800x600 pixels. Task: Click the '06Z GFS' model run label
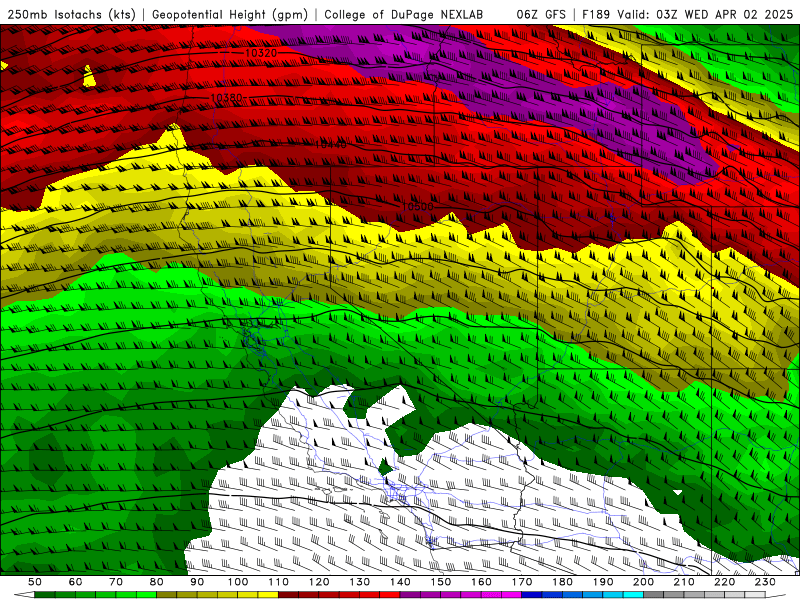(541, 15)
